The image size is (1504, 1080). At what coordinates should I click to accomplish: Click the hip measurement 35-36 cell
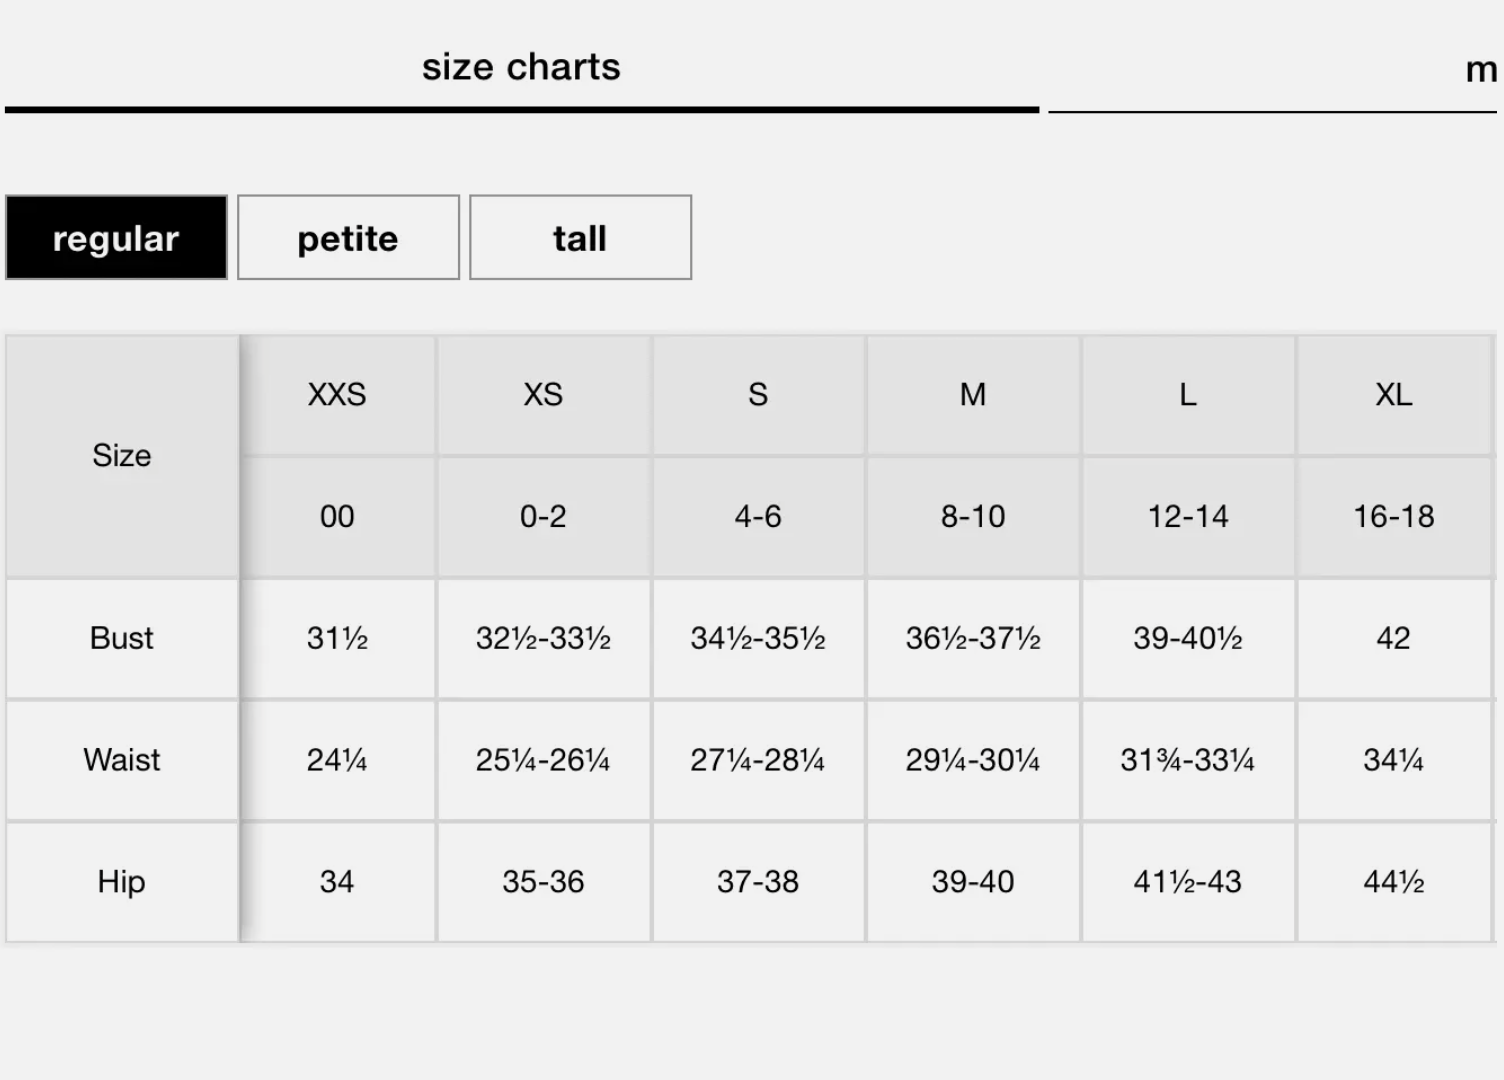tap(543, 882)
